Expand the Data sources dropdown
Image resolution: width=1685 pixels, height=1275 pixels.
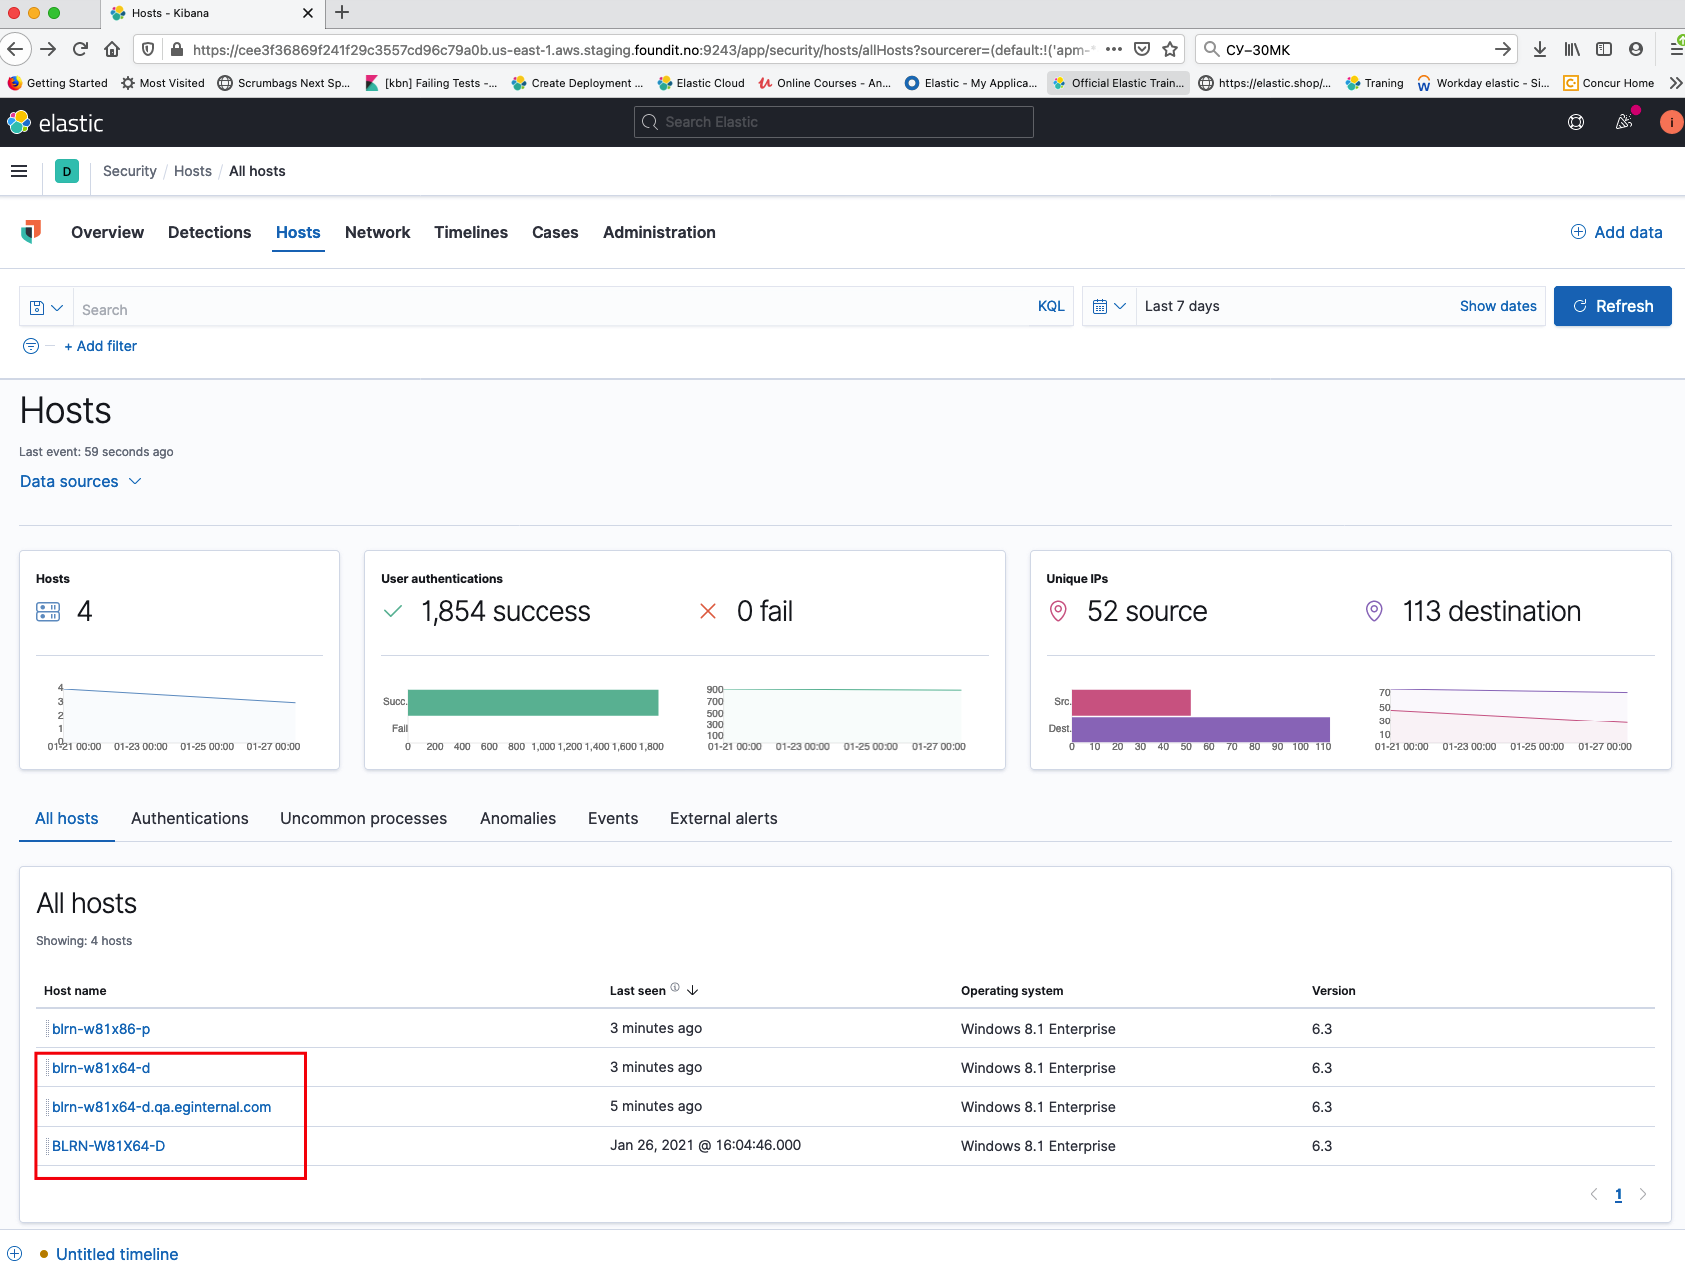pyautogui.click(x=81, y=481)
